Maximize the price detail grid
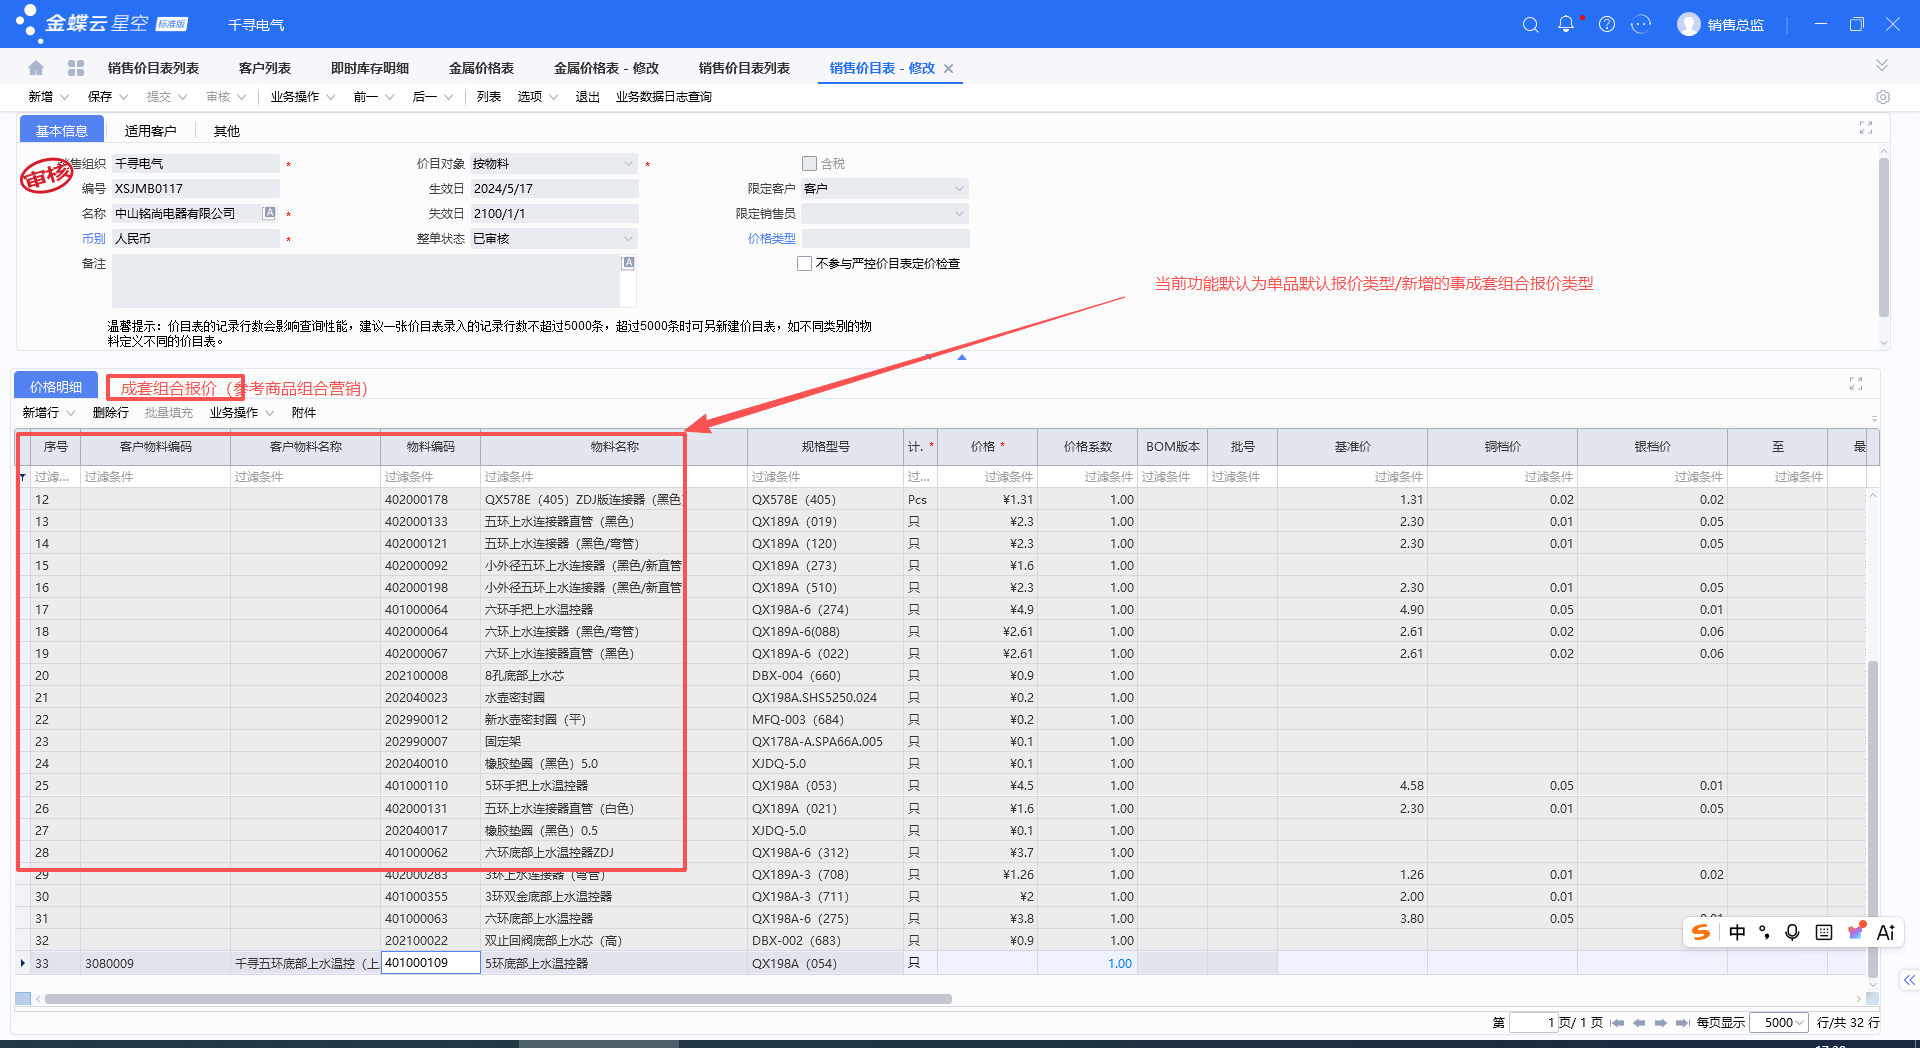The image size is (1920, 1048). (1856, 384)
